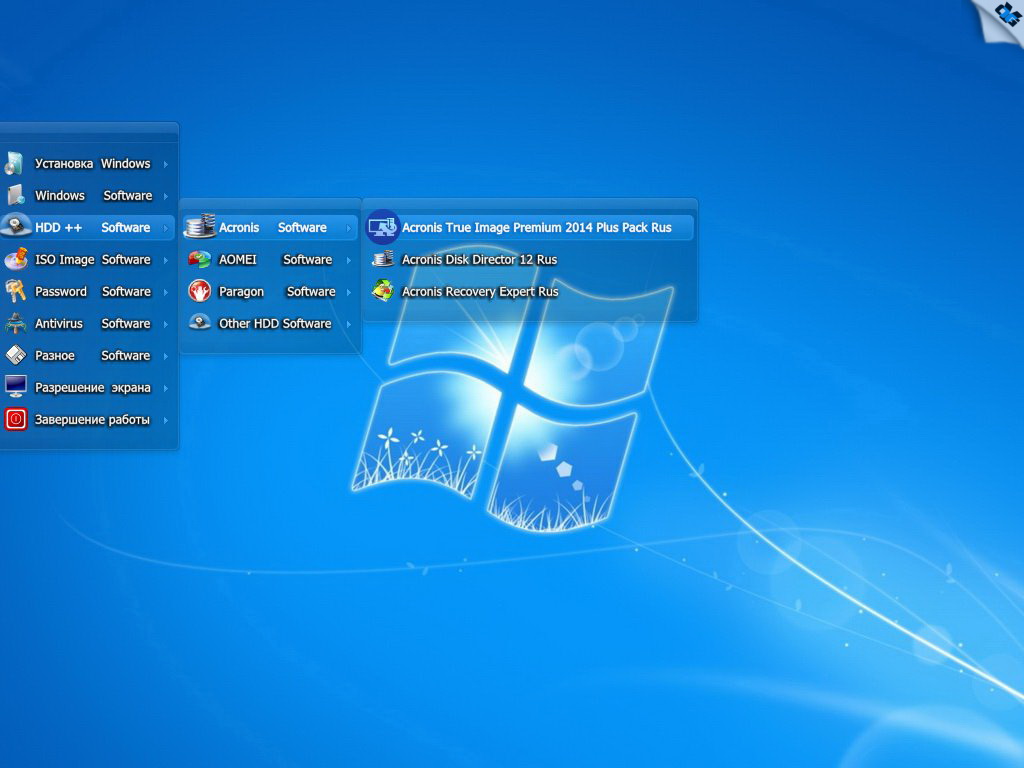Open the Разное Software menu entry

point(88,355)
